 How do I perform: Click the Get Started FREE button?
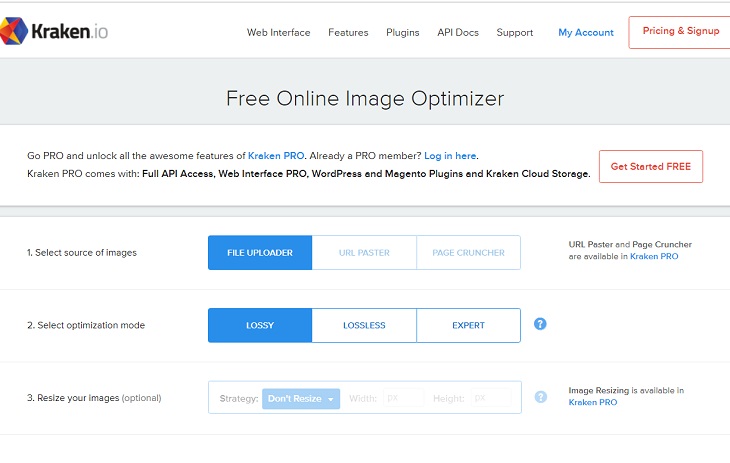point(650,166)
